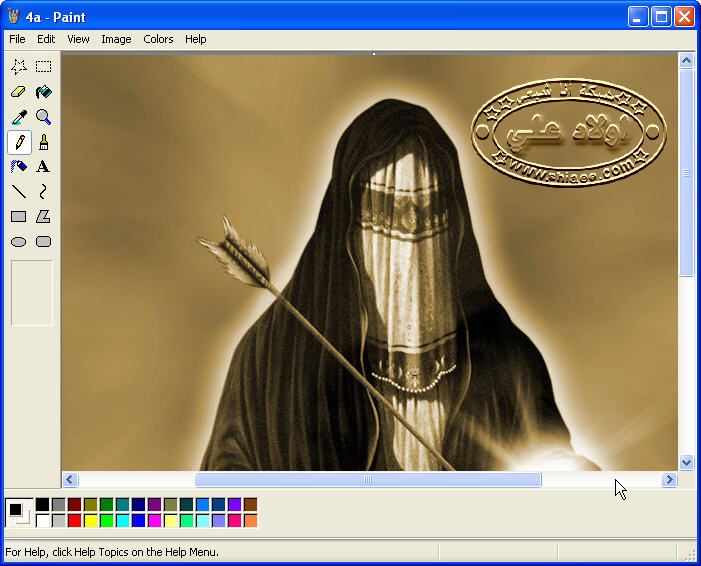Viewport: 701px width, 566px height.
Task: Select the Magnifier tool
Action: tap(43, 117)
